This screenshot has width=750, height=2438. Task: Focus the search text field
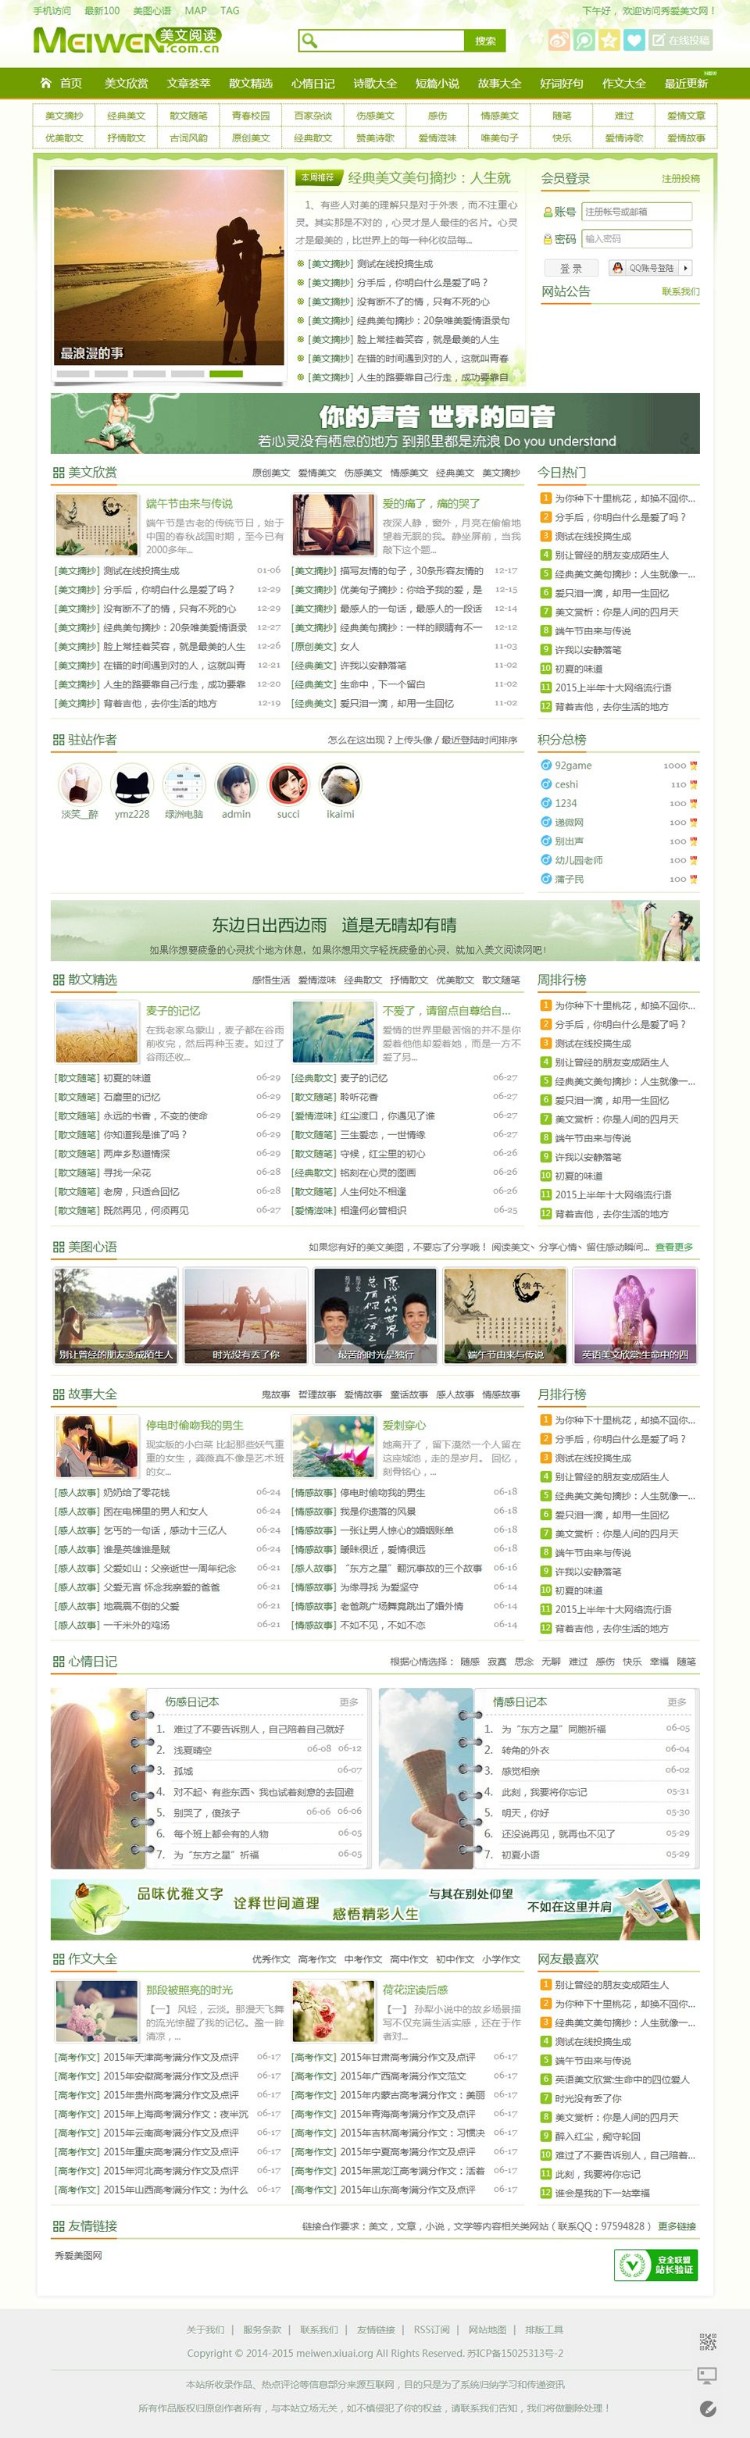point(391,40)
